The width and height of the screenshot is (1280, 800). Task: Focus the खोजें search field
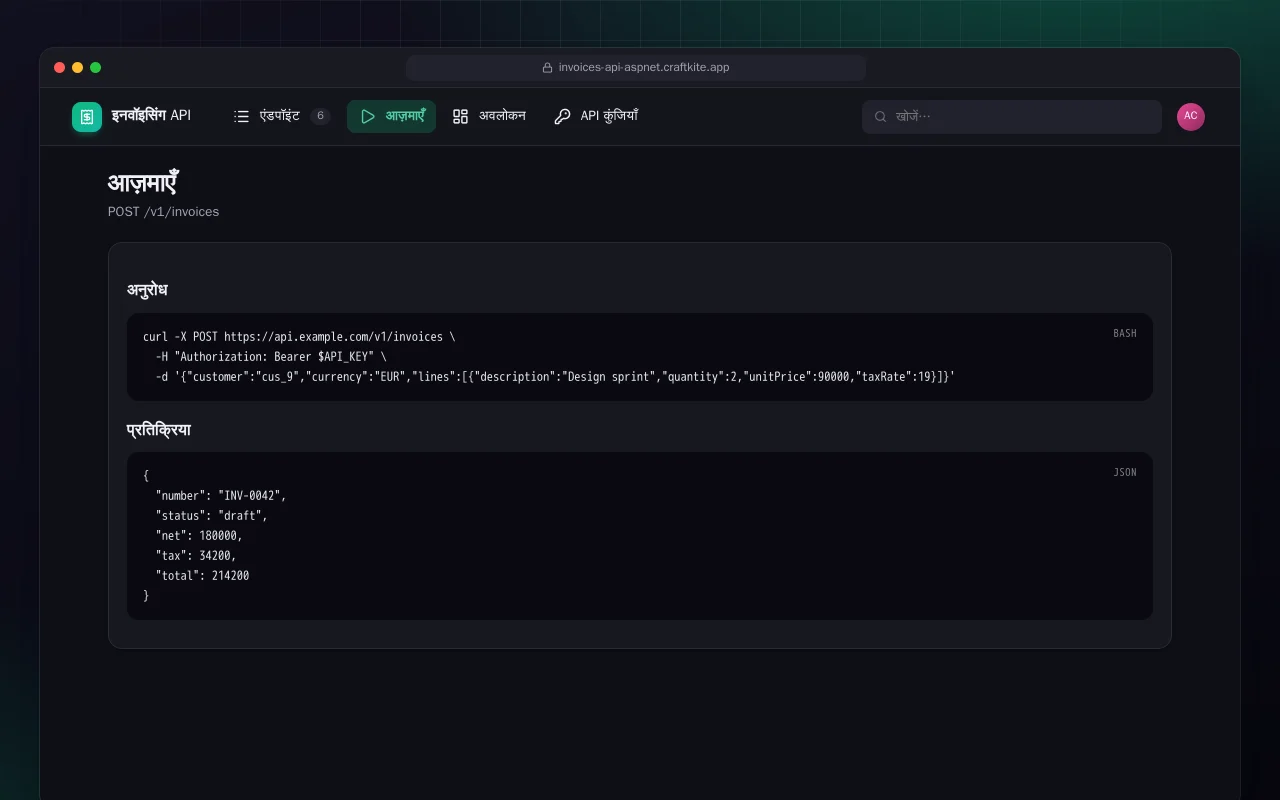[1012, 116]
